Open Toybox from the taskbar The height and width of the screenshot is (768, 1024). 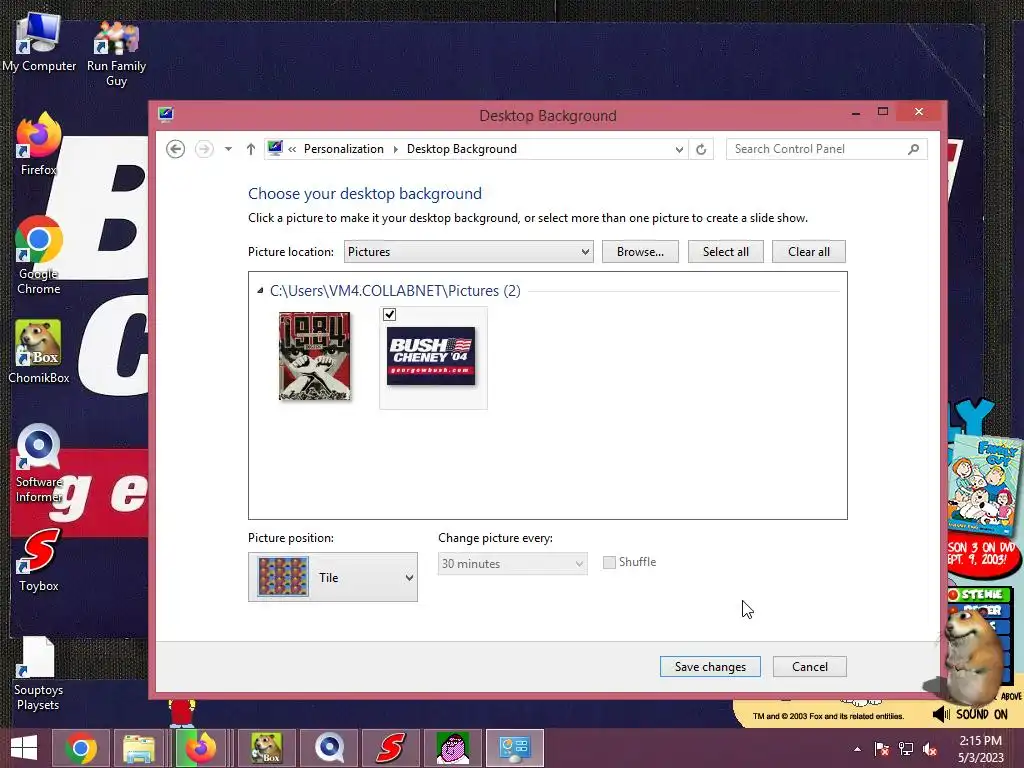pyautogui.click(x=391, y=748)
